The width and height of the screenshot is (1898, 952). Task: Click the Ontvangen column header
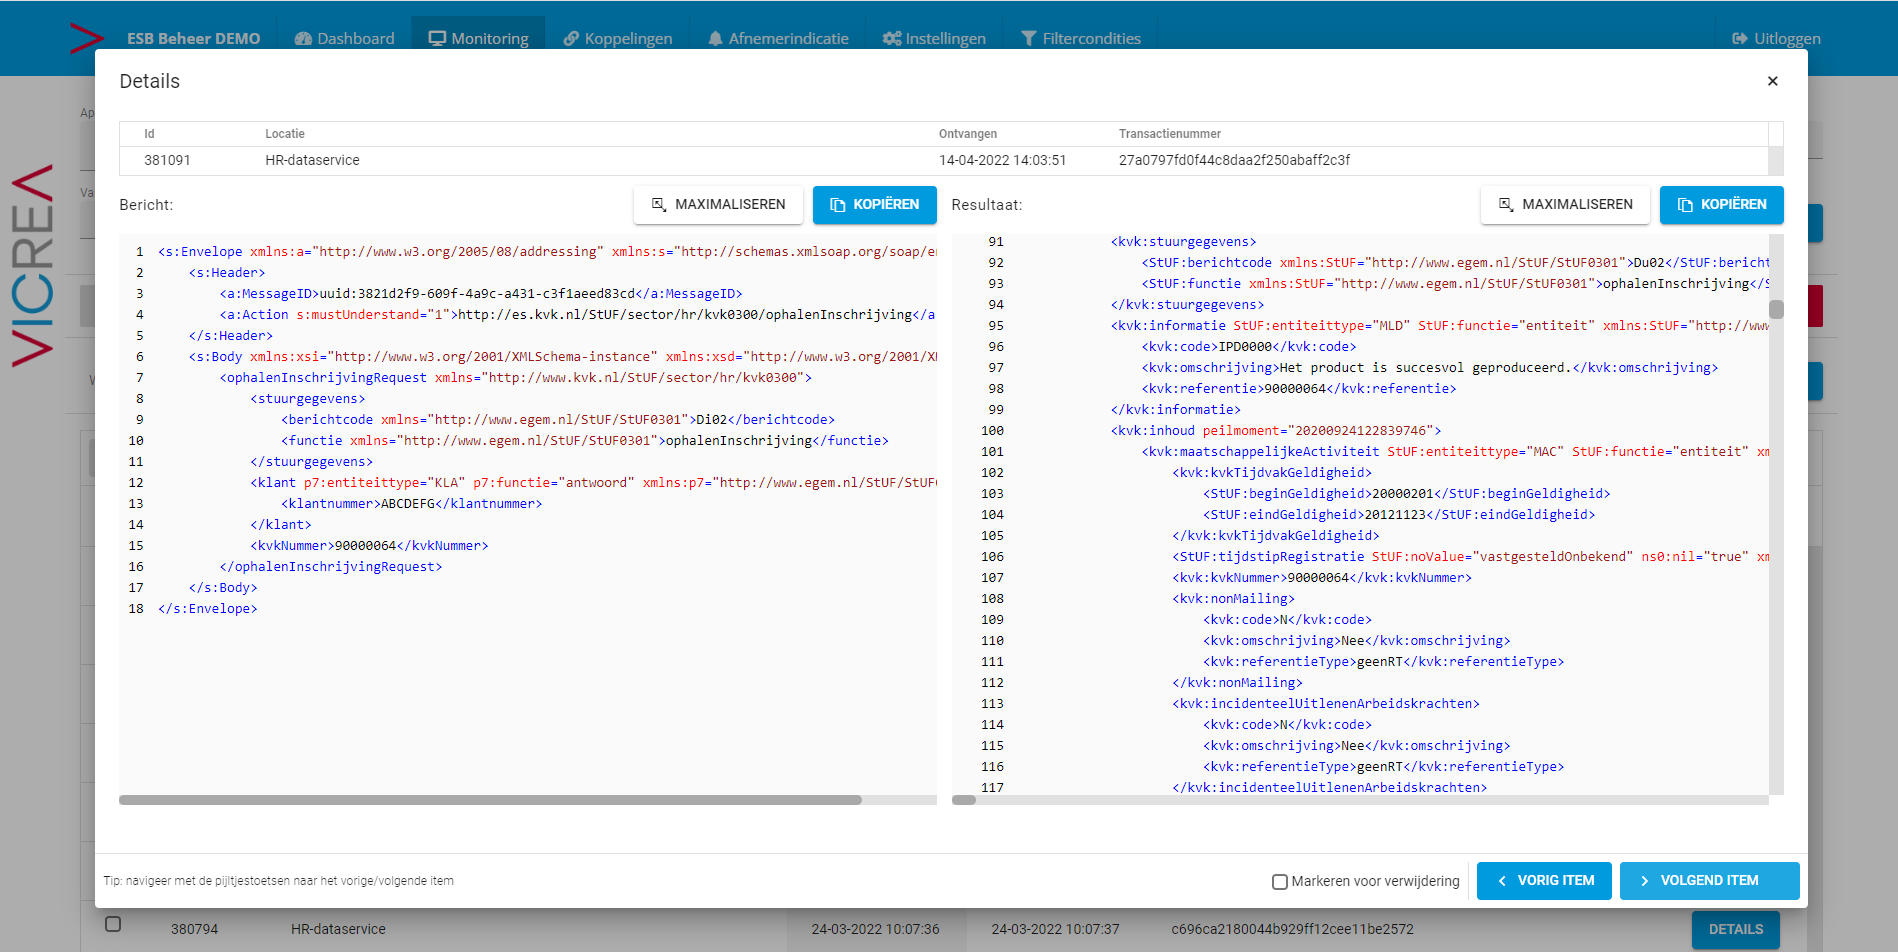tap(967, 134)
